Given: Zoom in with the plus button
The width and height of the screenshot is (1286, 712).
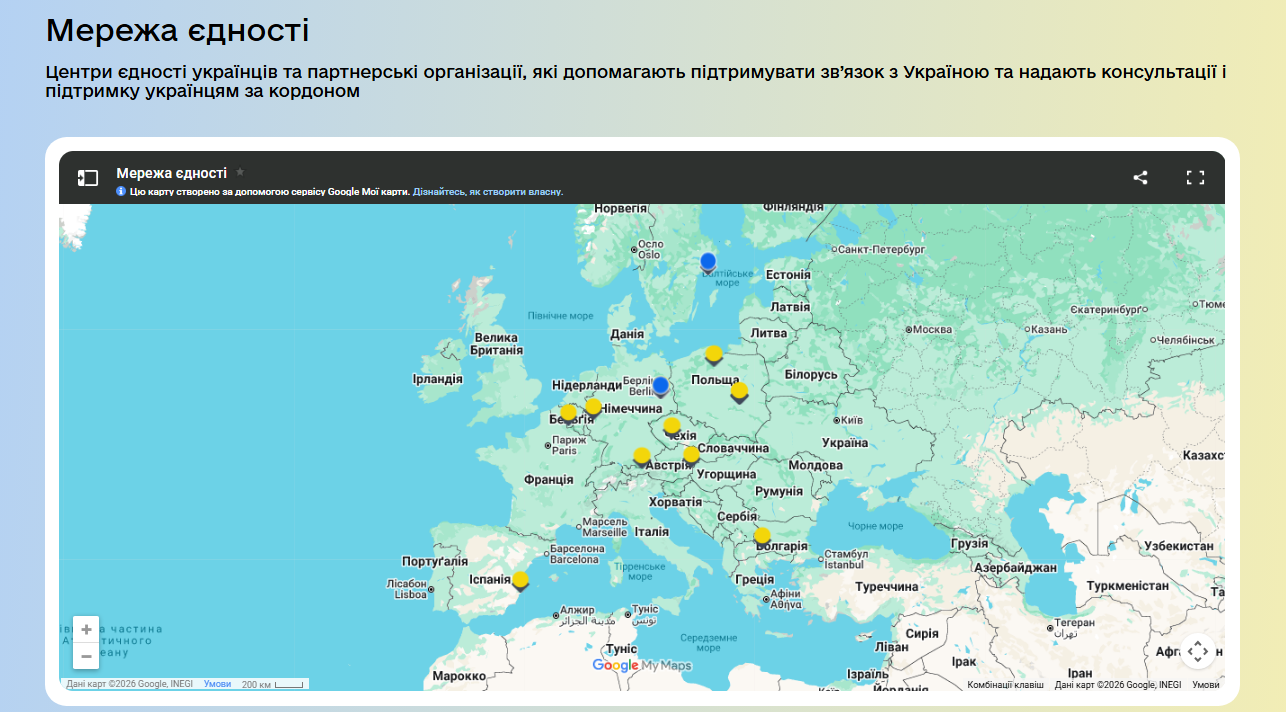Looking at the screenshot, I should (86, 629).
